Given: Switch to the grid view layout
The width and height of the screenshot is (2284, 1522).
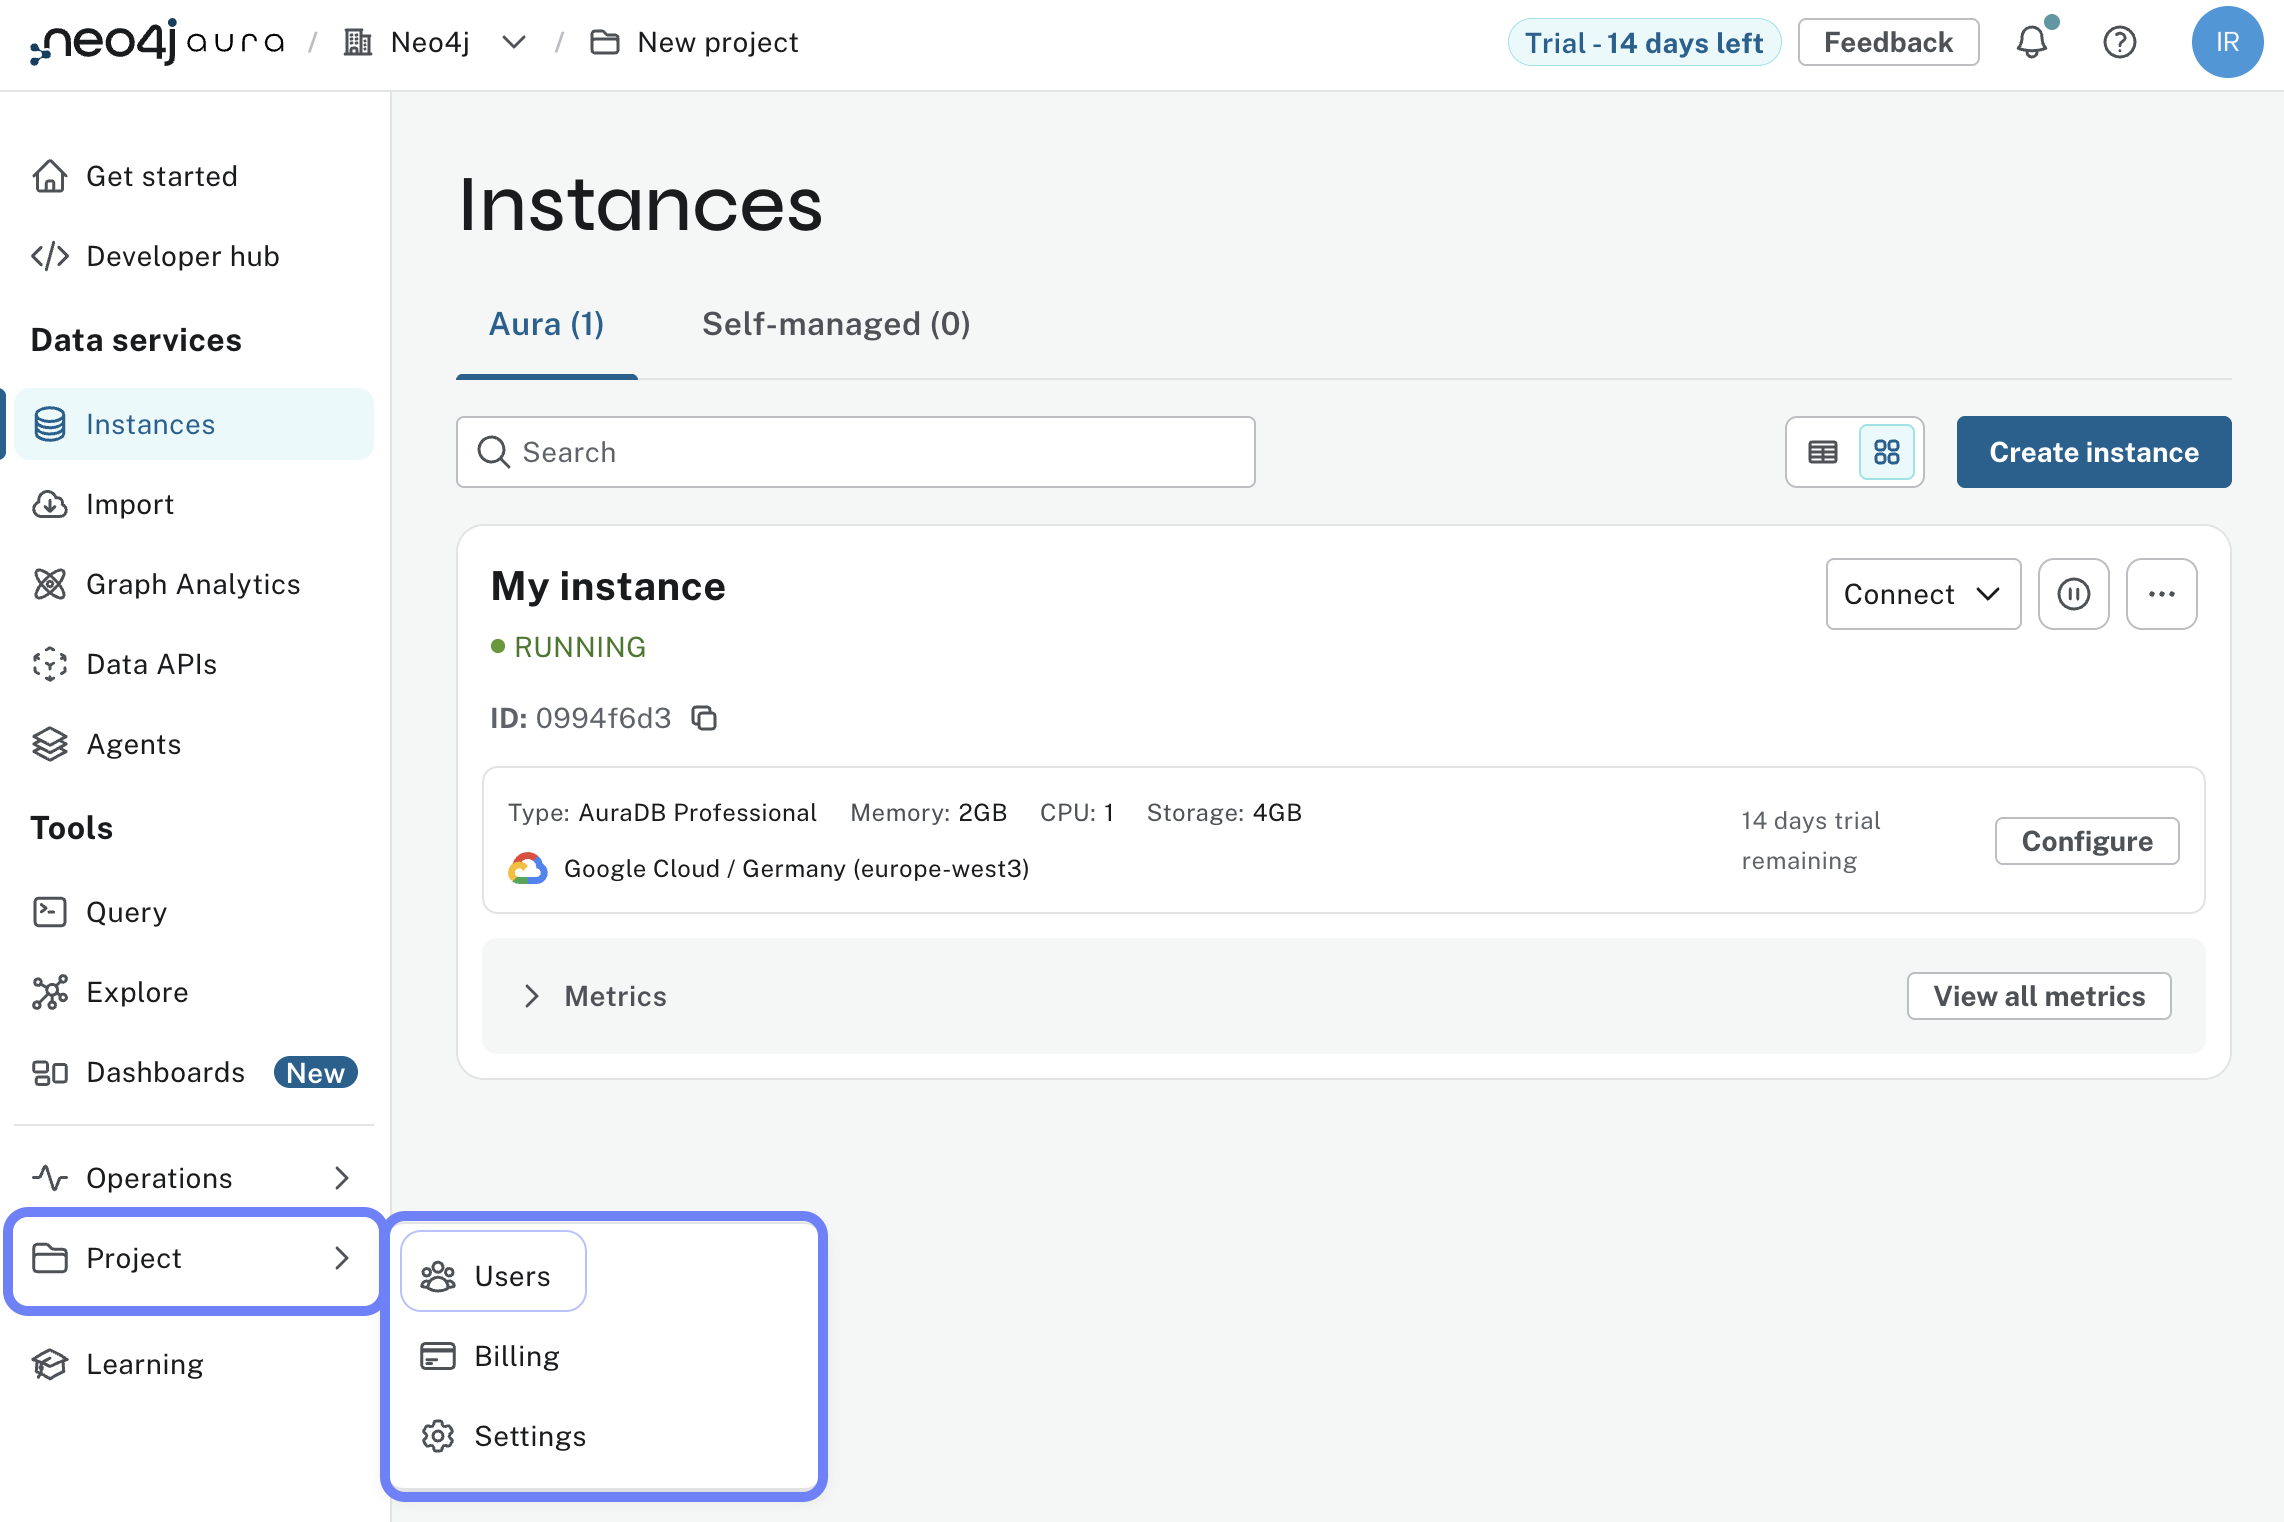Looking at the screenshot, I should pyautogui.click(x=1887, y=452).
